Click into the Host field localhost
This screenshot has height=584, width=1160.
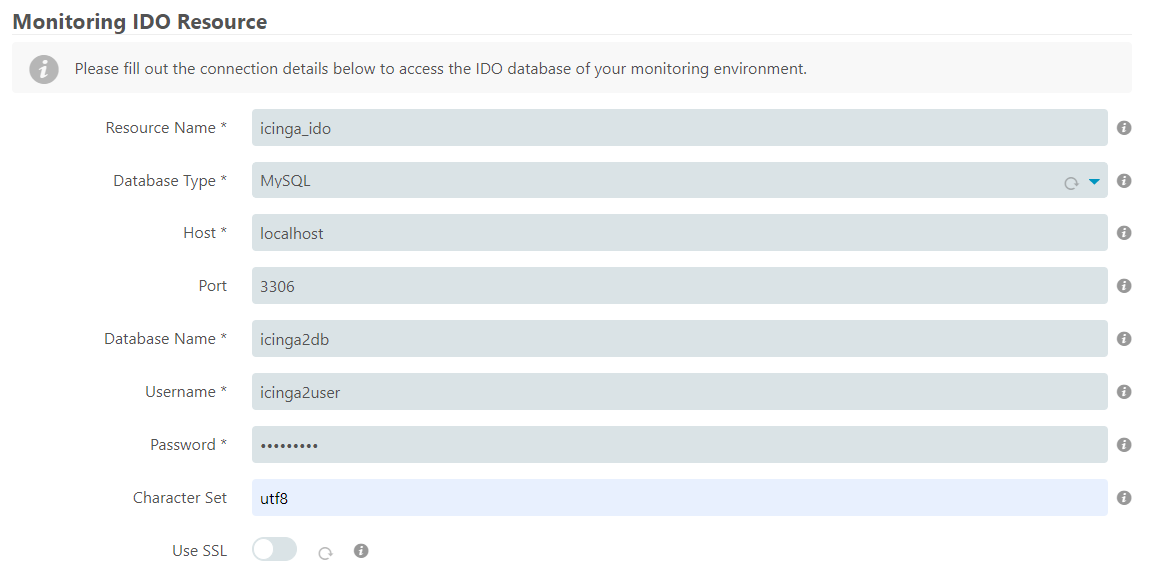(x=679, y=233)
